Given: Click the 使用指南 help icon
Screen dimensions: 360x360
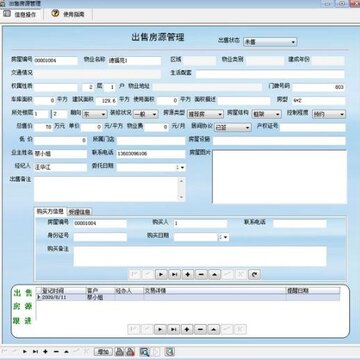Looking at the screenshot, I should 55,14.
